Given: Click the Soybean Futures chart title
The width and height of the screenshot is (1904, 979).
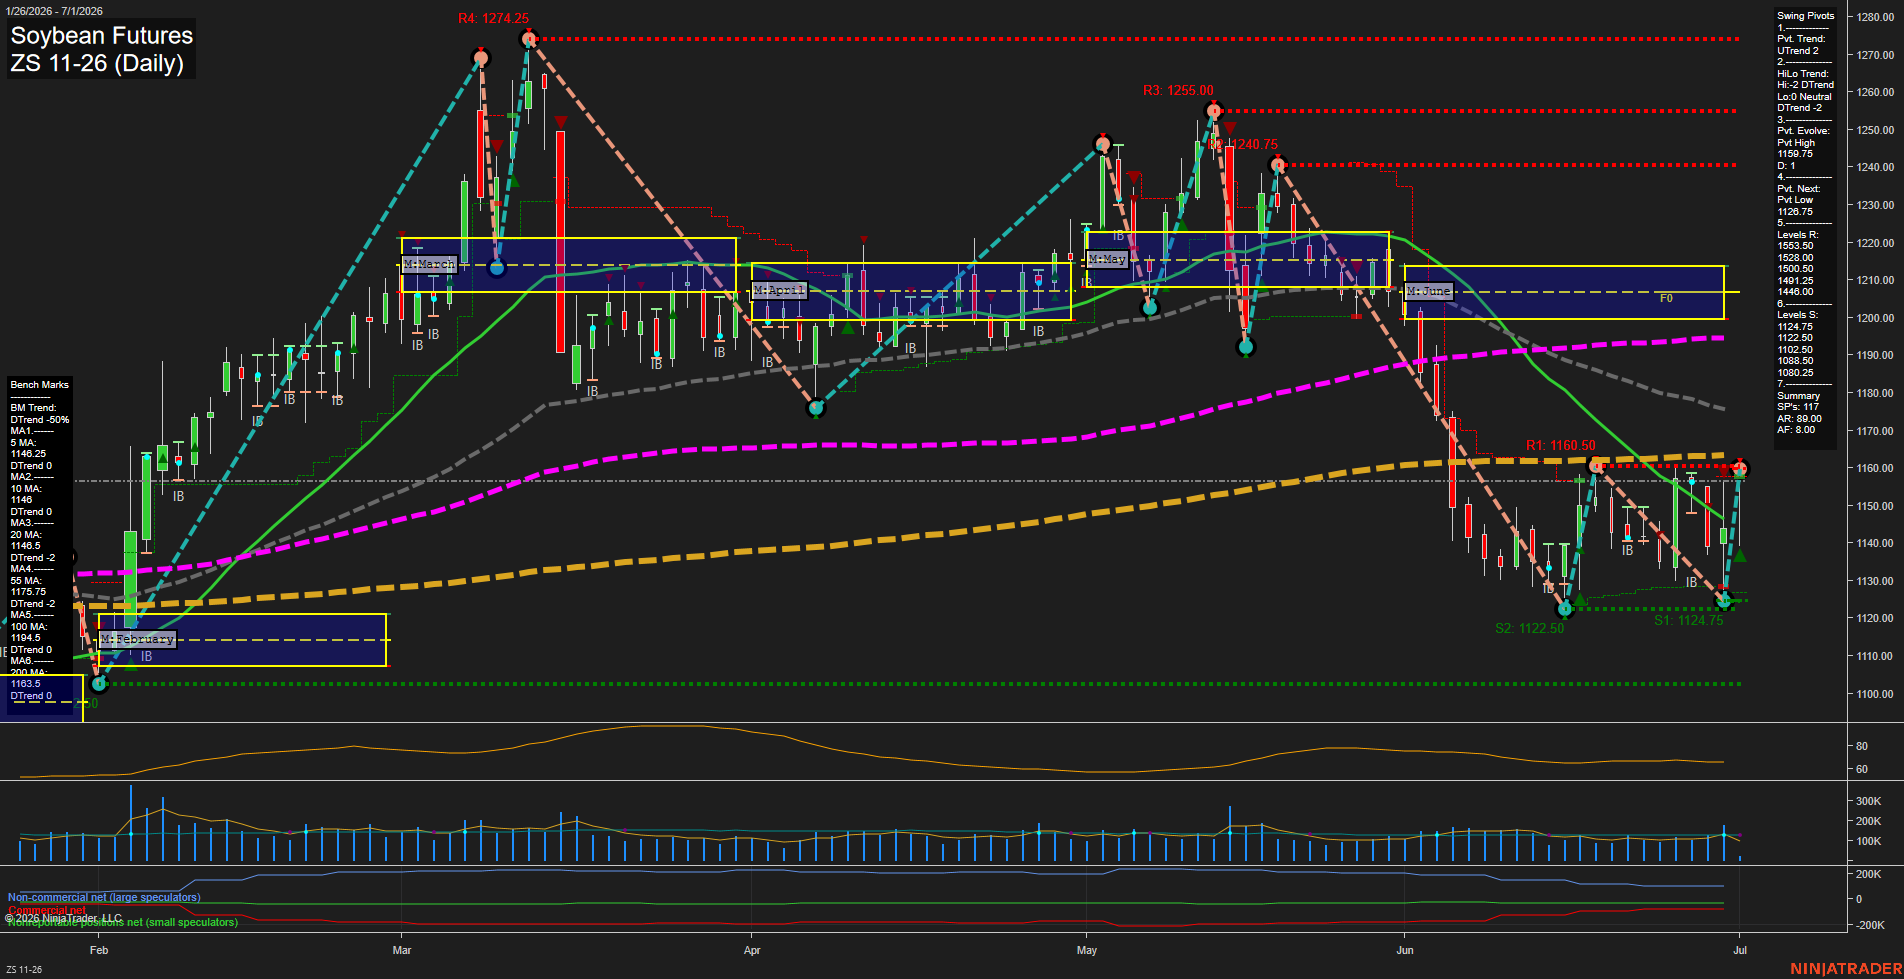Looking at the screenshot, I should 101,36.
